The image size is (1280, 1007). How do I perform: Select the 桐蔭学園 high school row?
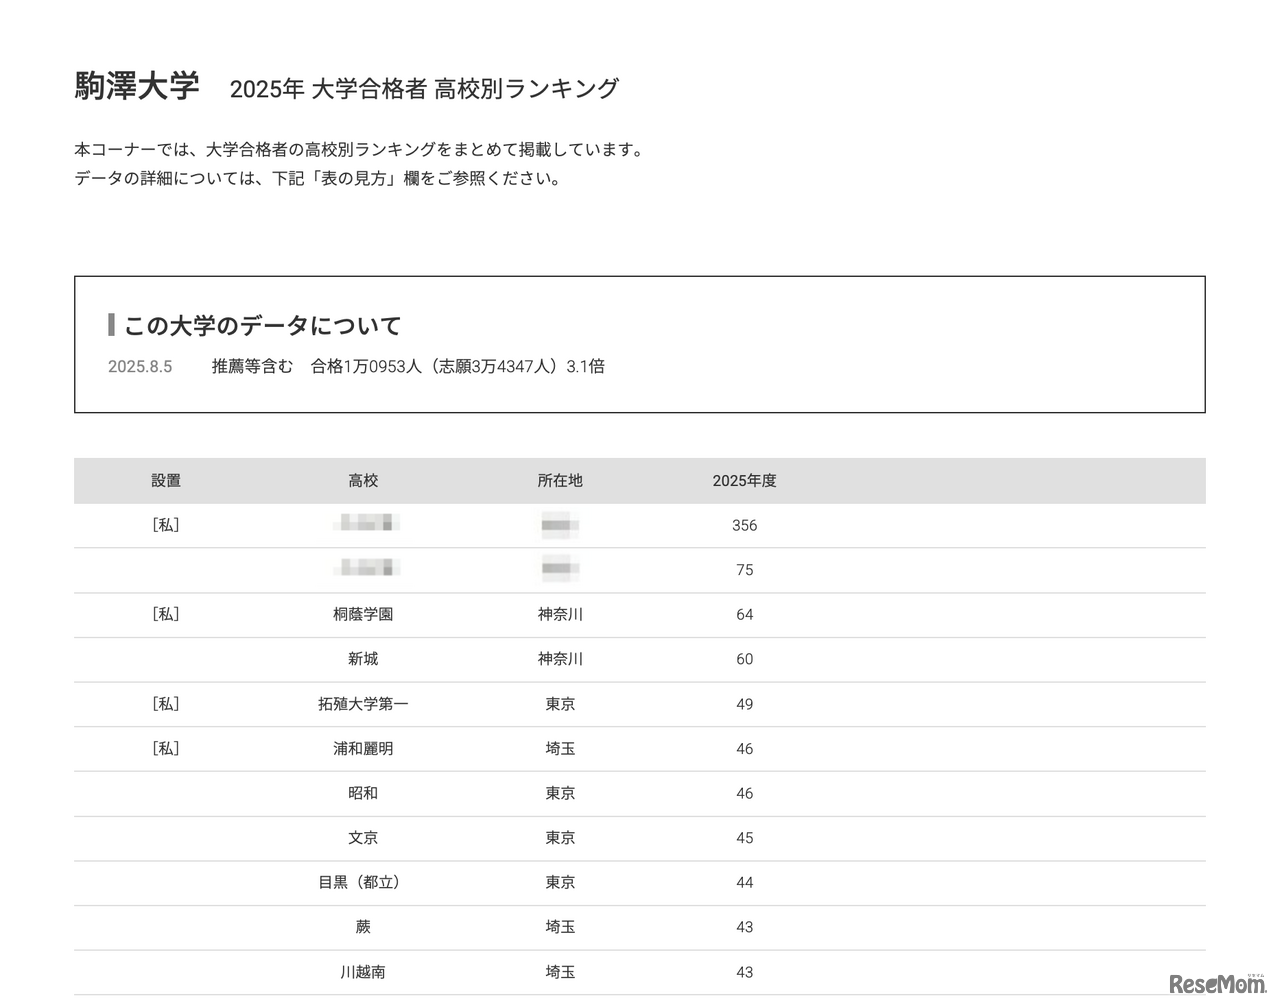click(x=362, y=615)
